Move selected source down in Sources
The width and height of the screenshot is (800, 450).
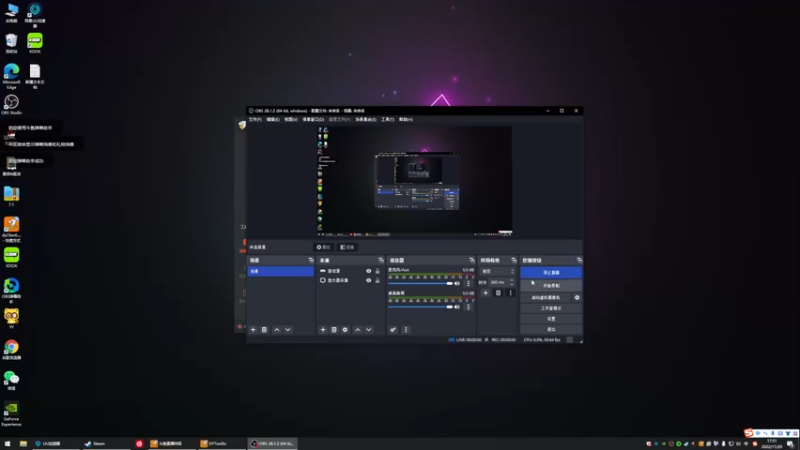coord(369,330)
